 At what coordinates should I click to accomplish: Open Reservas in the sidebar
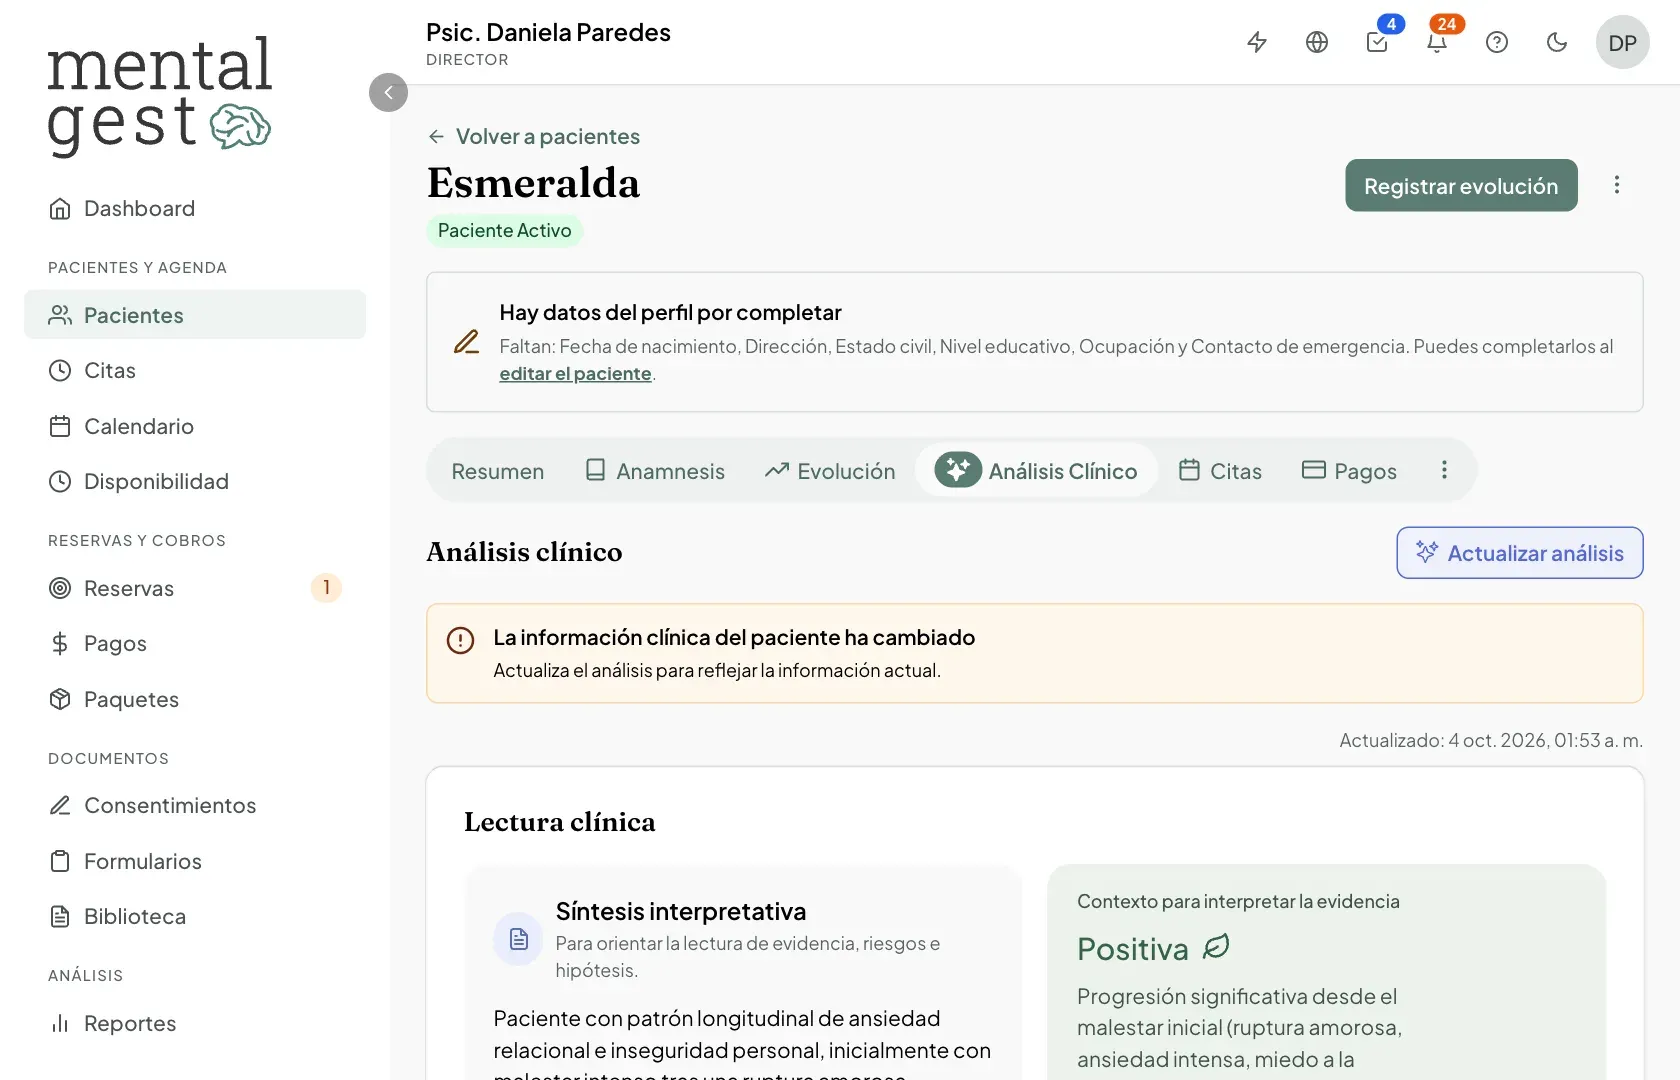195,588
